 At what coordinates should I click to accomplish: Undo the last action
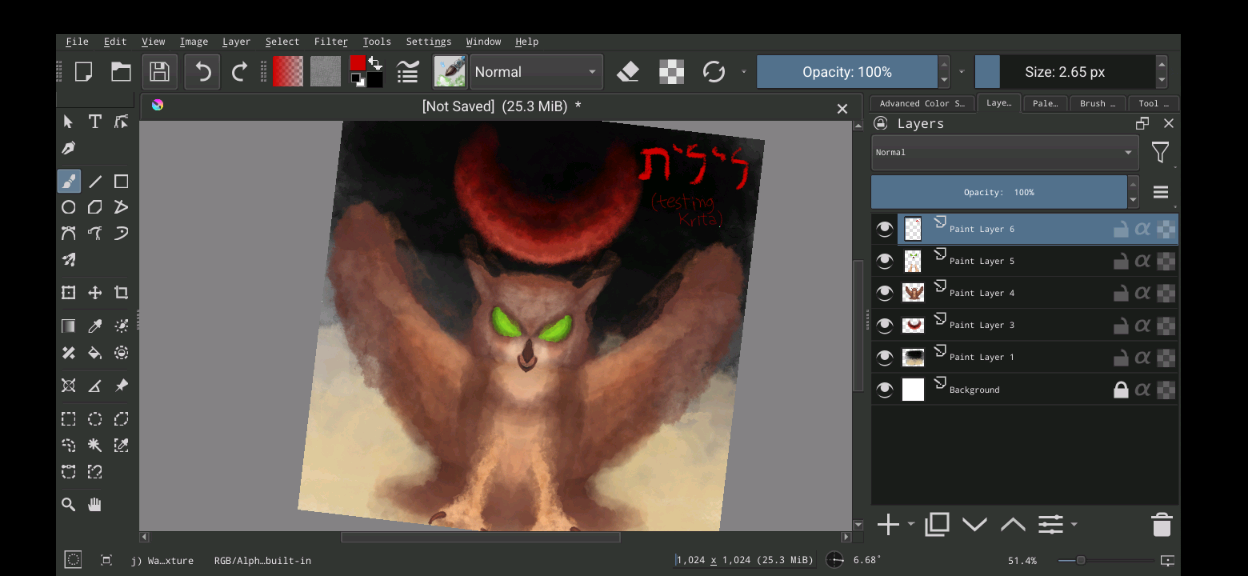(x=203, y=71)
